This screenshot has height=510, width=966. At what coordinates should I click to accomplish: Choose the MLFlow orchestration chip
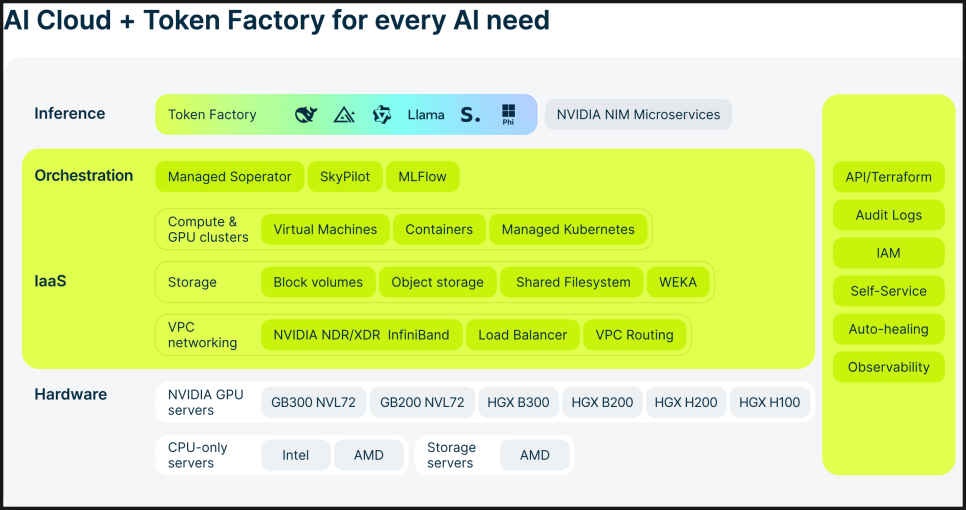pos(422,177)
